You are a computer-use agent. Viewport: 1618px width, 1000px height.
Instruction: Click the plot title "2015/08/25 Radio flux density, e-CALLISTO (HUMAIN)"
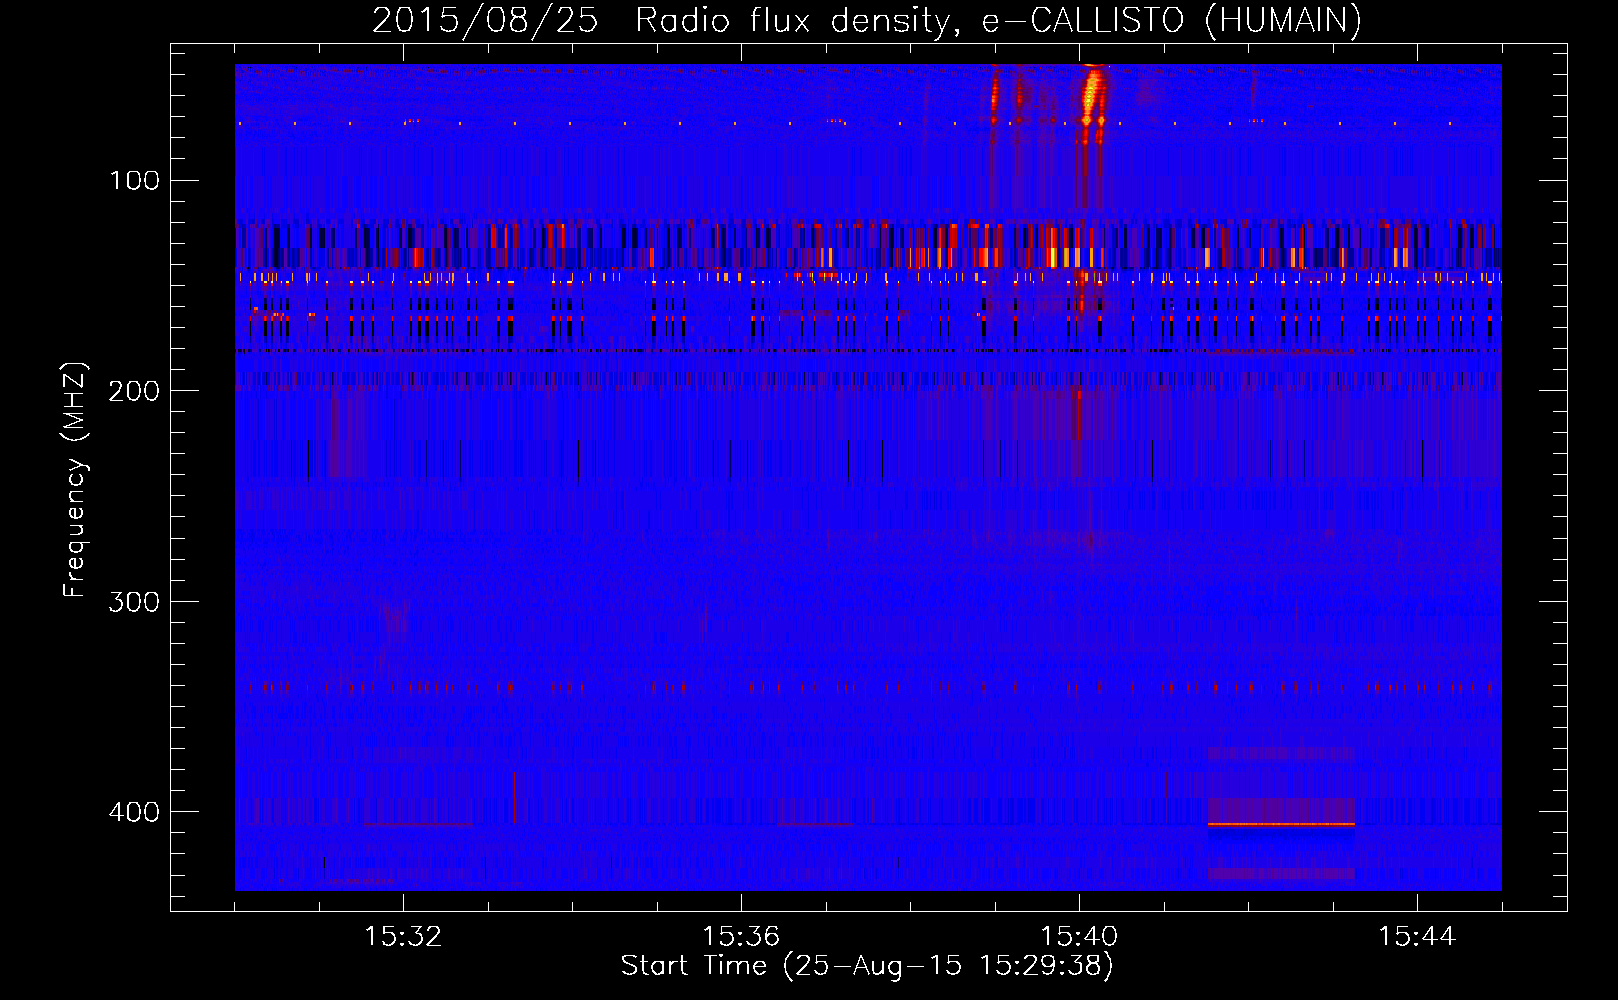point(867,20)
